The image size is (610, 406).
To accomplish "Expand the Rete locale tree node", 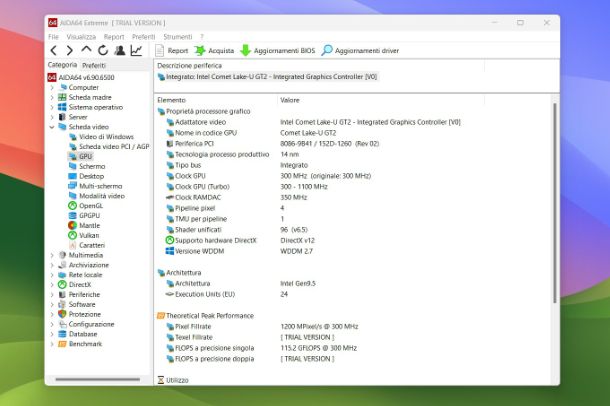I will tap(52, 275).
